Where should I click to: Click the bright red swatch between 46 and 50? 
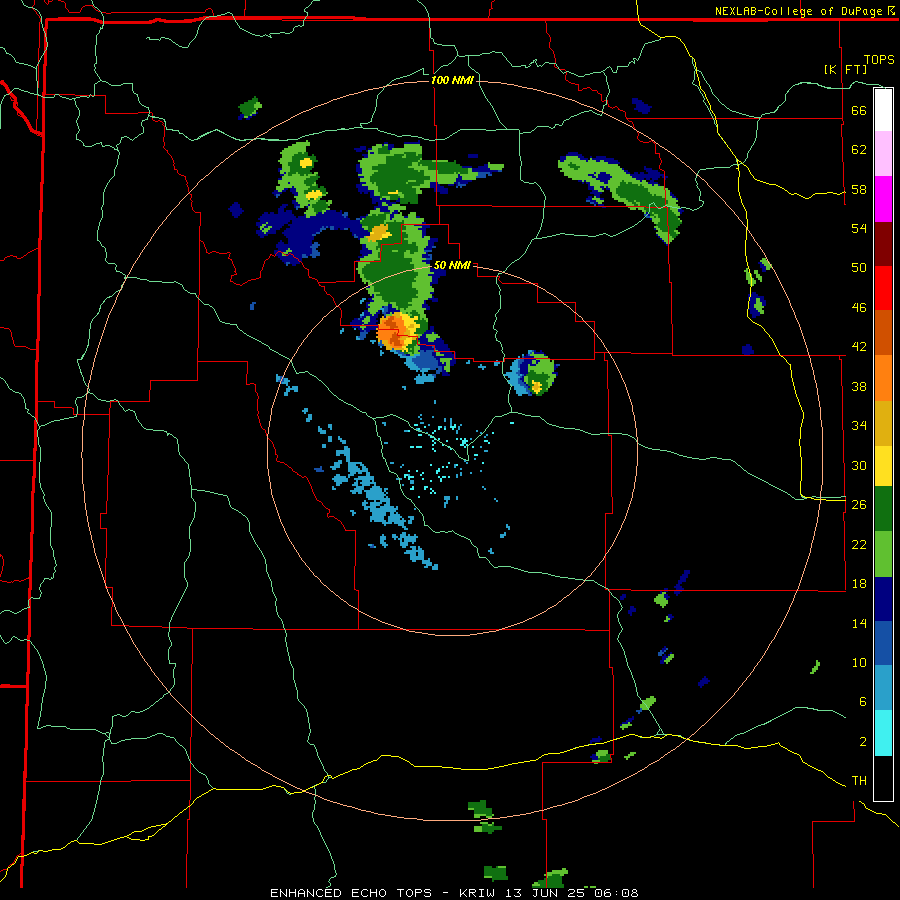(x=883, y=288)
